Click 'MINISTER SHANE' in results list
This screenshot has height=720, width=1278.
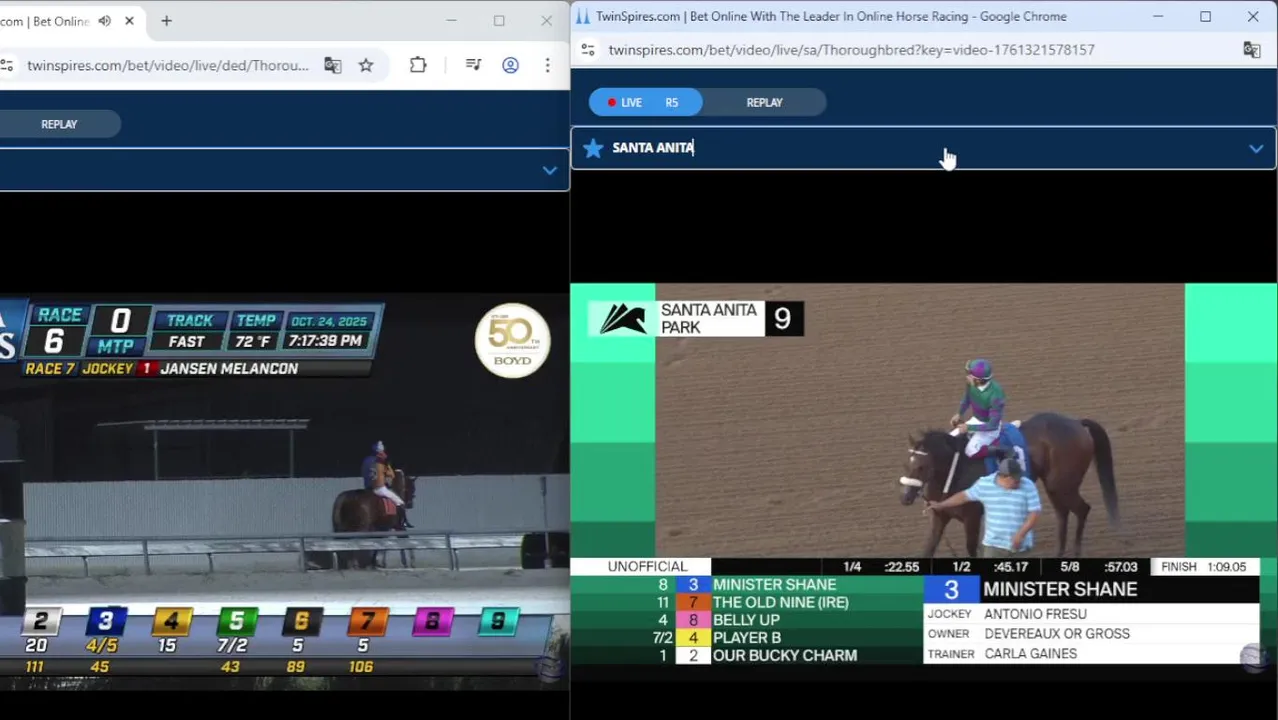(x=774, y=585)
